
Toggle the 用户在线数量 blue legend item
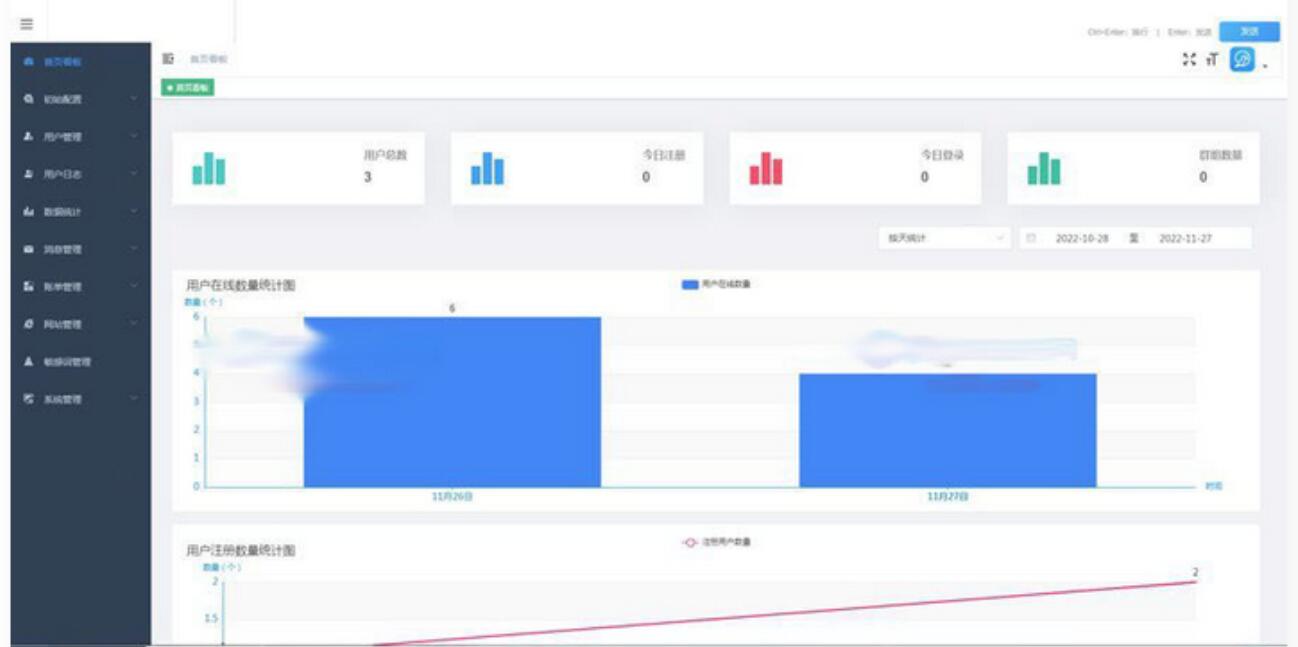(716, 285)
